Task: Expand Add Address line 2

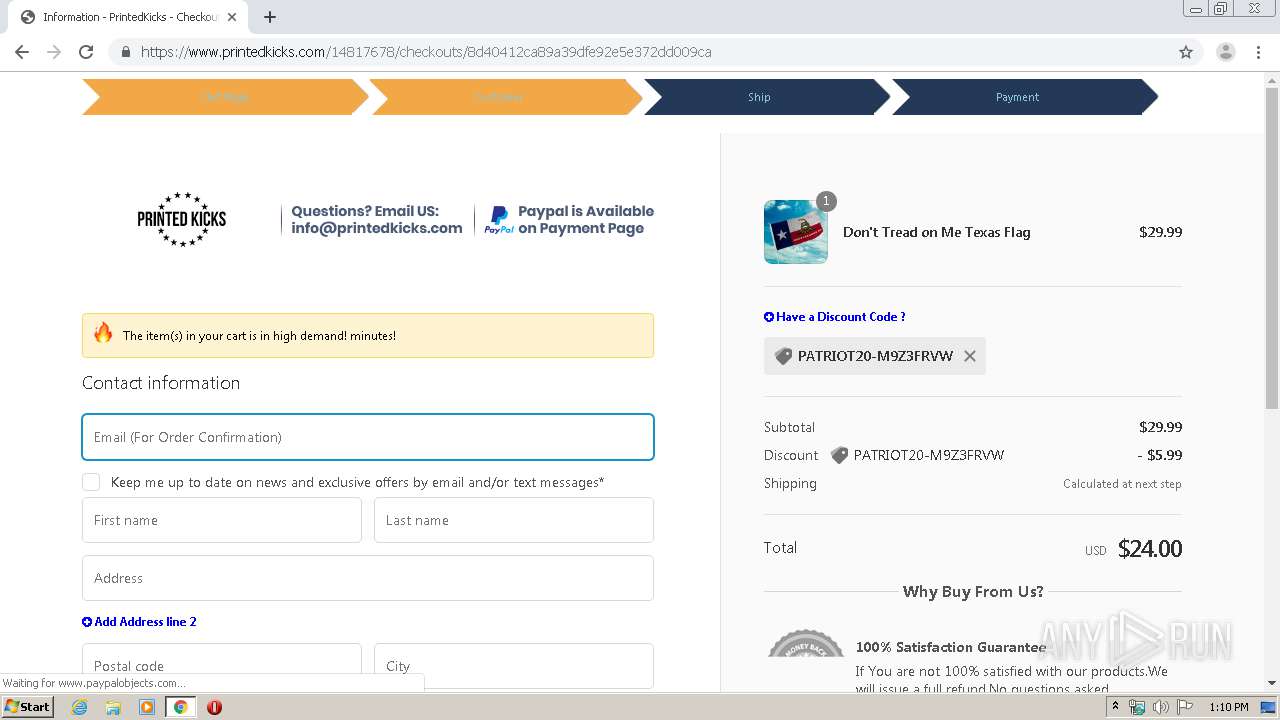Action: (x=139, y=622)
